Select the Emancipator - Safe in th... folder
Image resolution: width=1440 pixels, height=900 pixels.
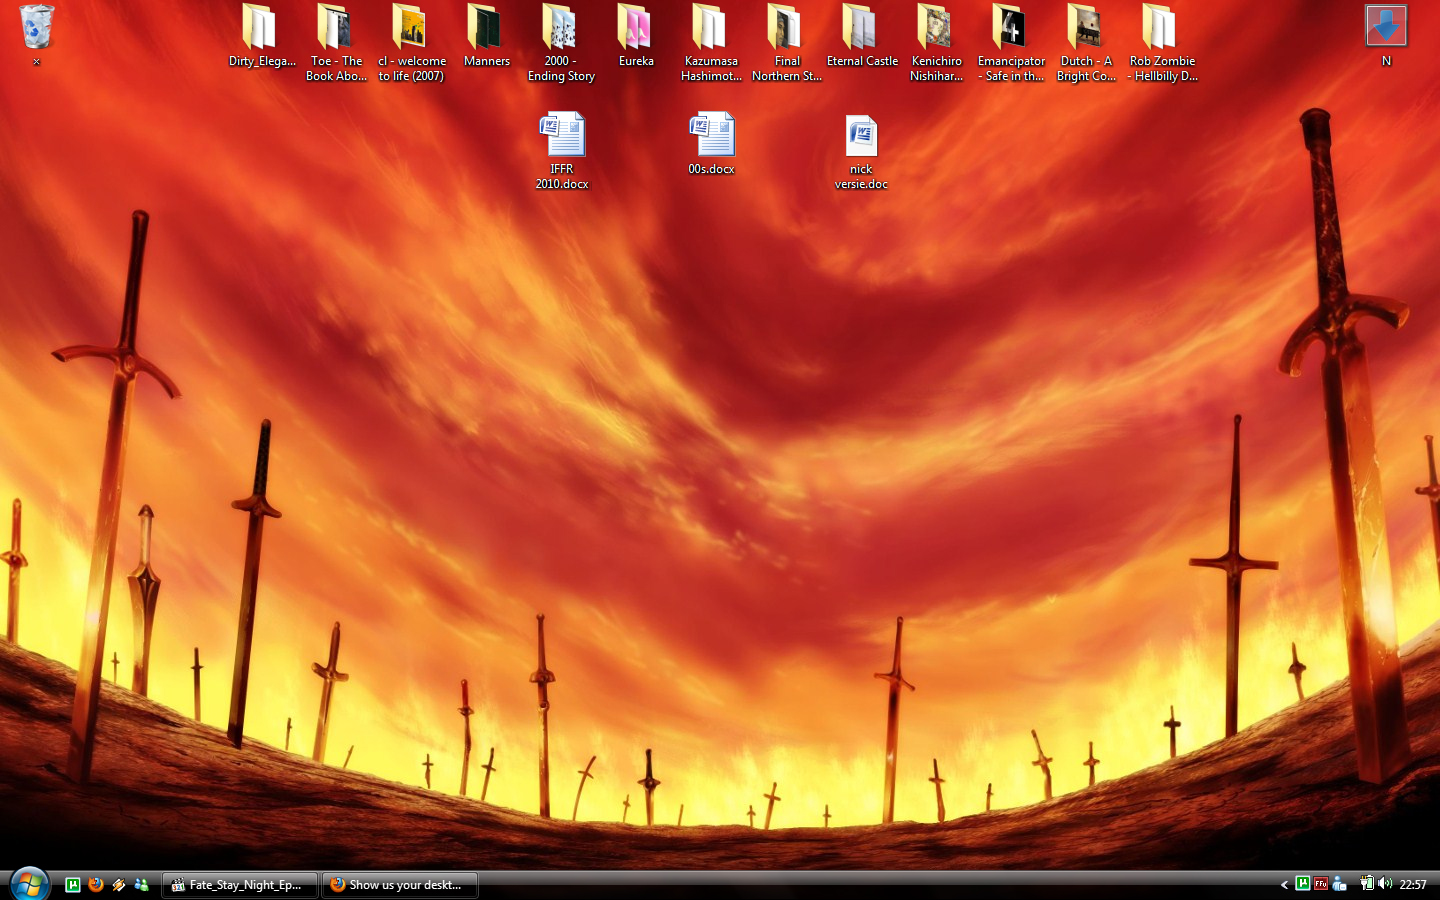[1011, 42]
